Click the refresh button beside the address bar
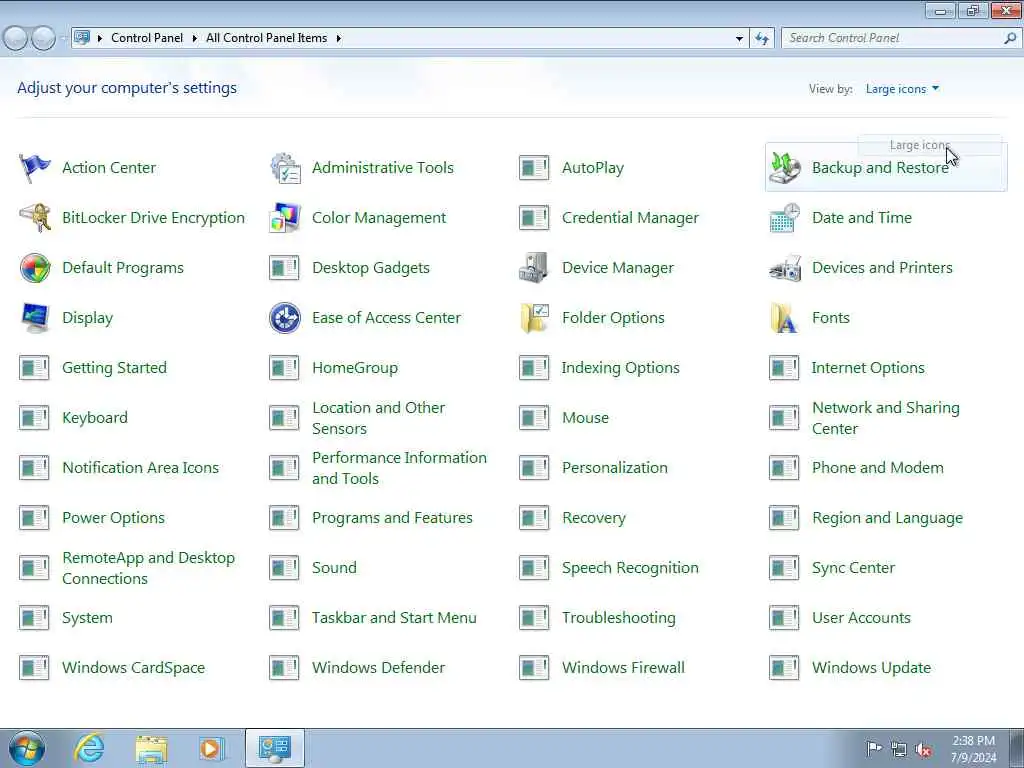 click(x=762, y=39)
